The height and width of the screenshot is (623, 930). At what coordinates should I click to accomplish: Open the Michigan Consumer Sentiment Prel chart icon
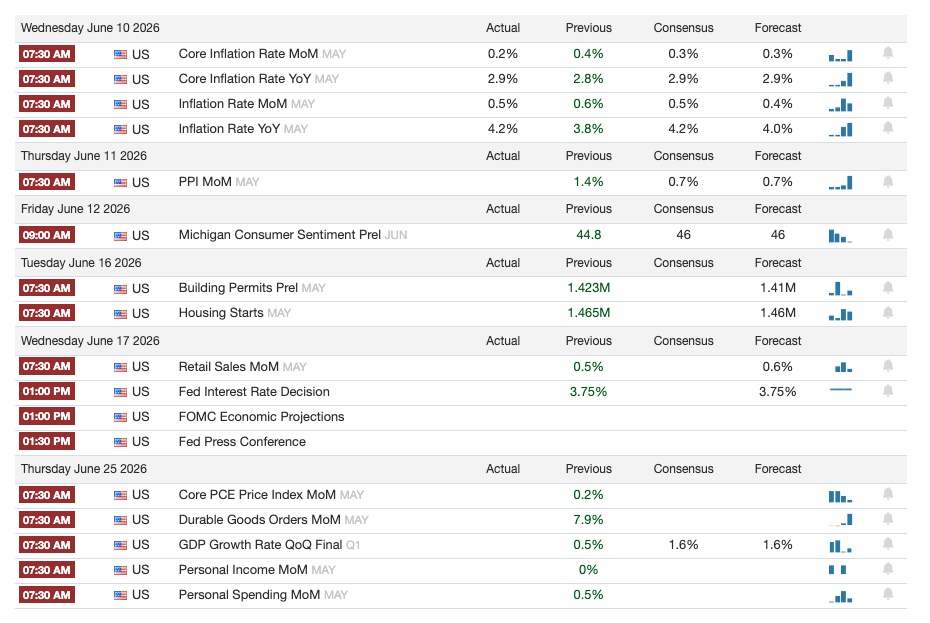(x=840, y=236)
